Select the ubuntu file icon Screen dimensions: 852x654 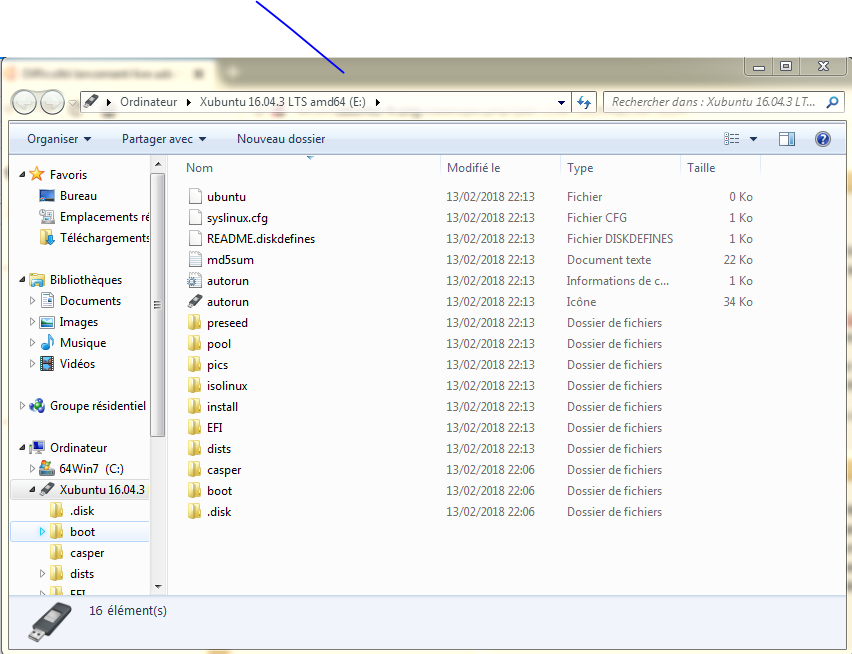pos(195,196)
